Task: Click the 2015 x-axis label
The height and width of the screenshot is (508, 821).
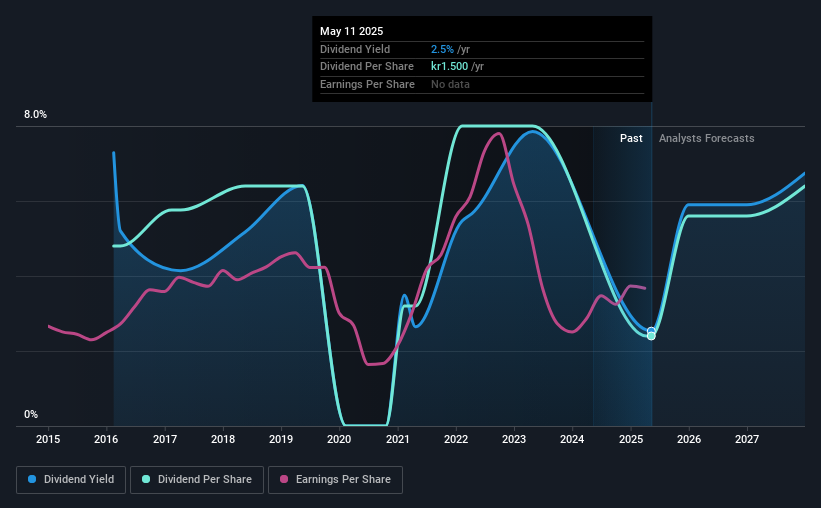Action: click(48, 439)
